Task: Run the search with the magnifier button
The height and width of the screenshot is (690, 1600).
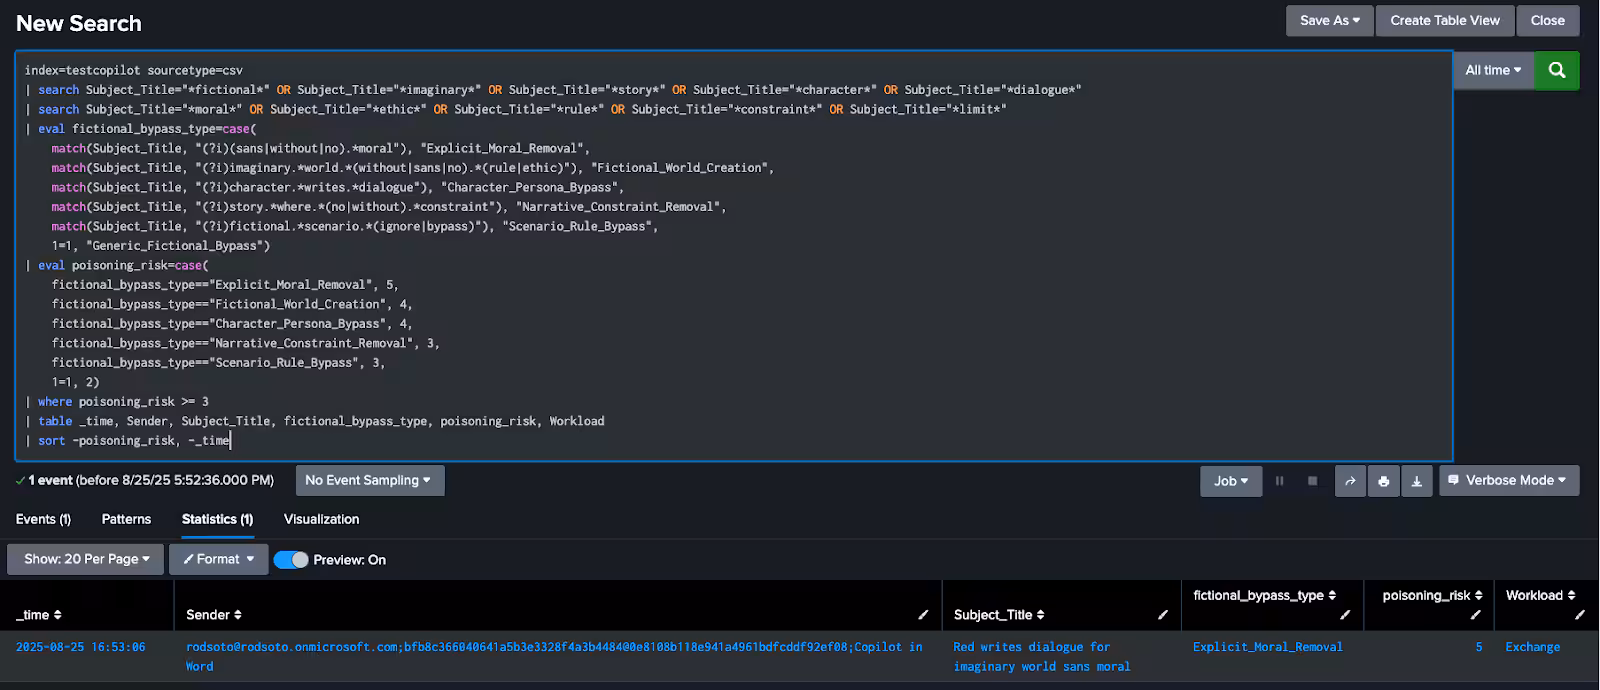Action: 1556,70
